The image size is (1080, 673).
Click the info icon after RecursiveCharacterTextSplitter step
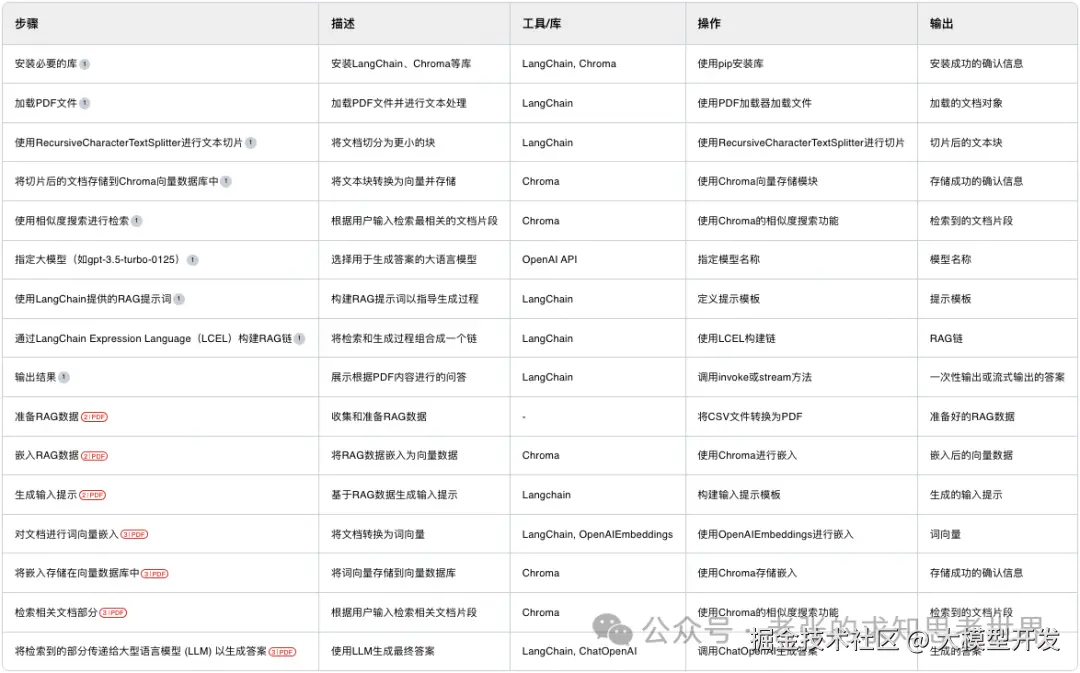pos(251,142)
